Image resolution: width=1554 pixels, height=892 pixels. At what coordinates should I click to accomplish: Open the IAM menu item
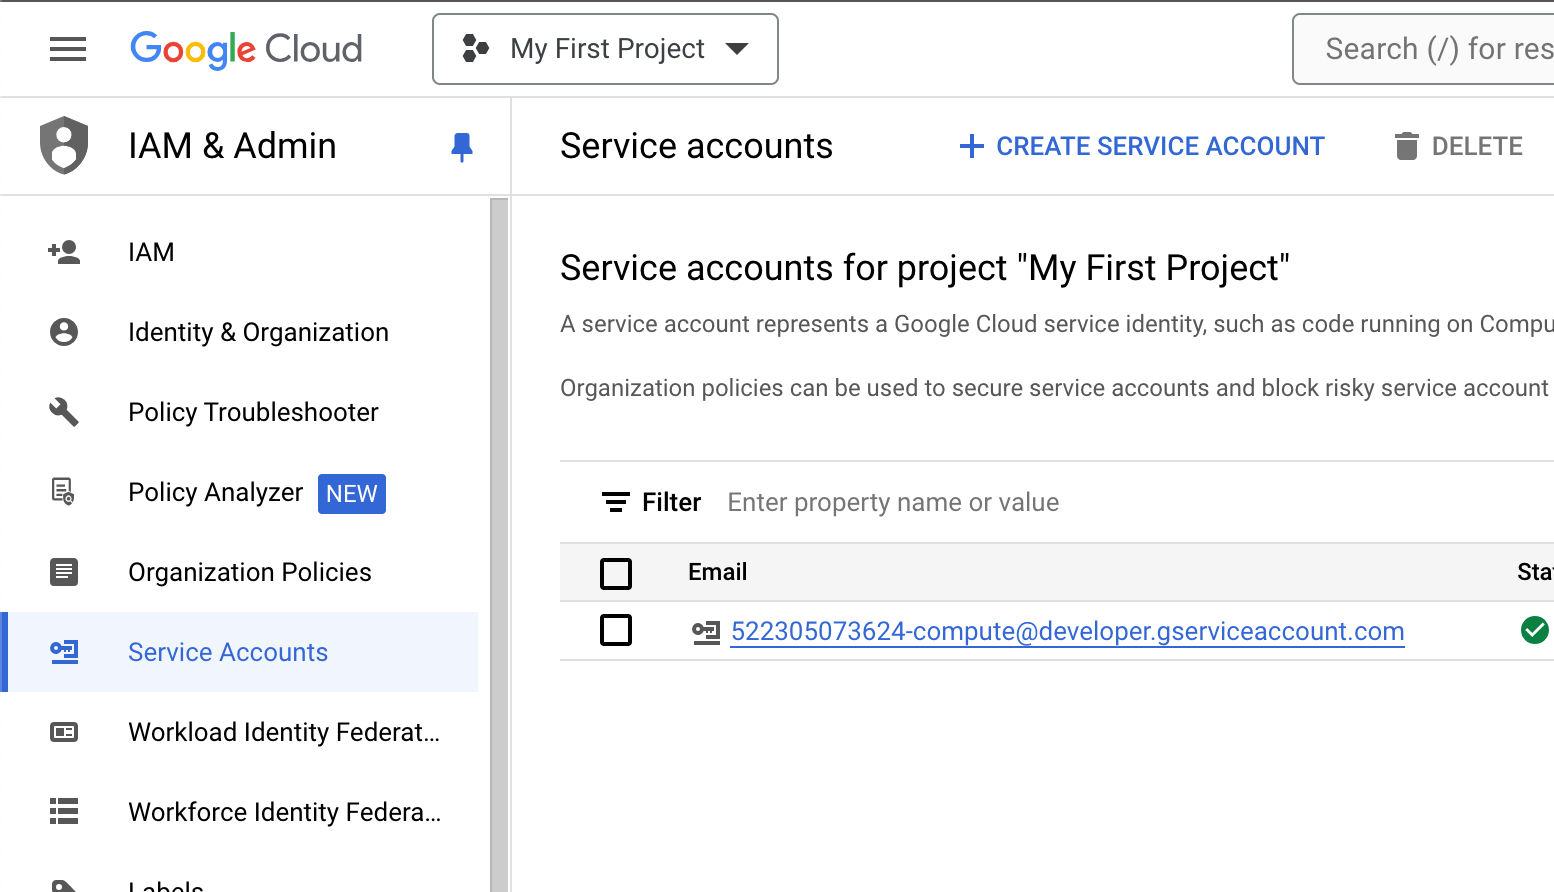[240, 252]
